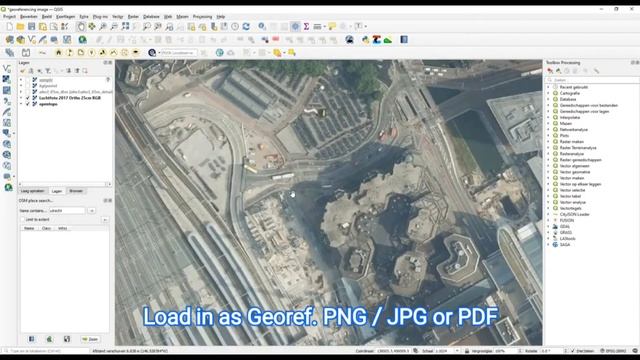The height and width of the screenshot is (360, 640).
Task: Select the Zoom In magnifier tool
Action: (103, 27)
